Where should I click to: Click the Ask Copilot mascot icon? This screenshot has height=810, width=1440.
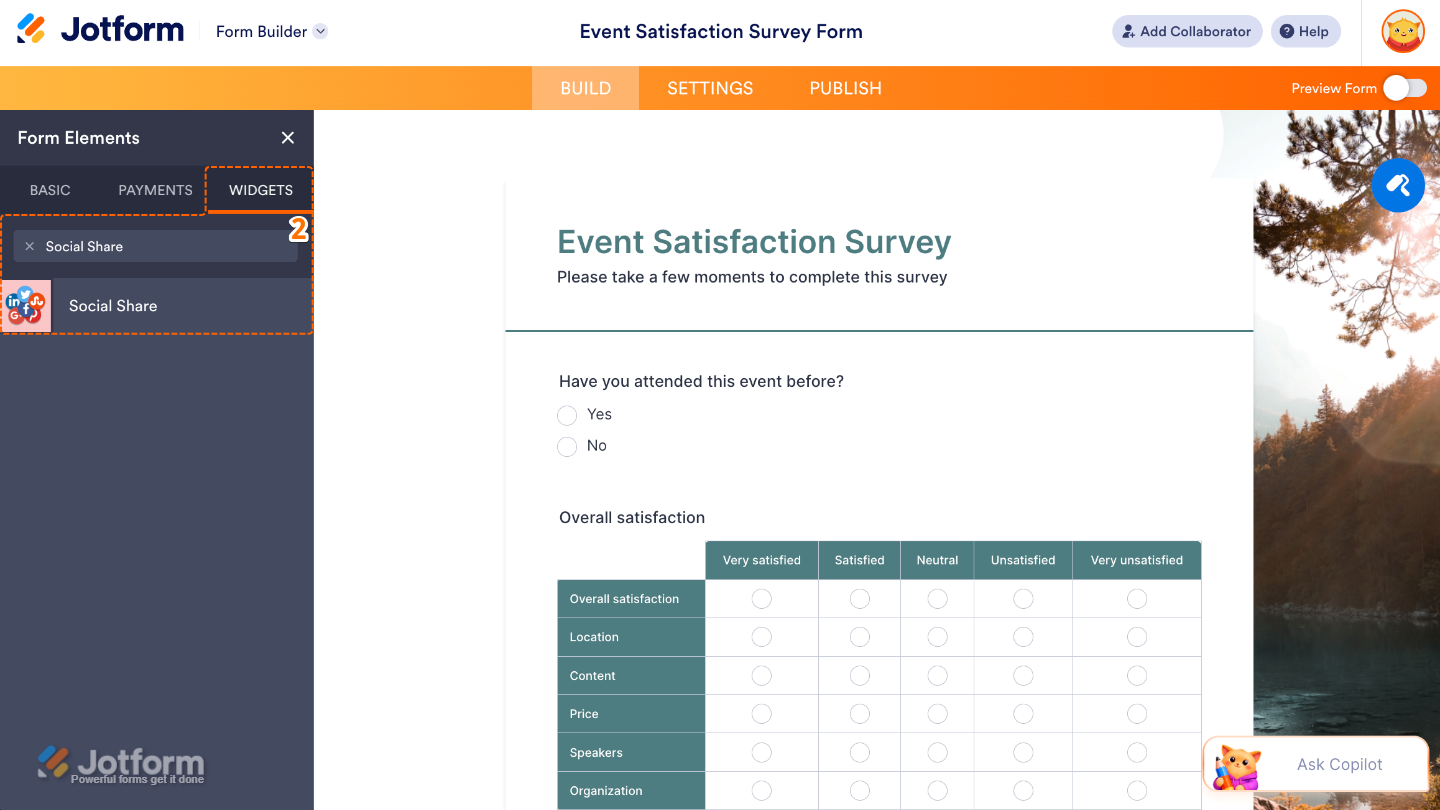pos(1236,767)
